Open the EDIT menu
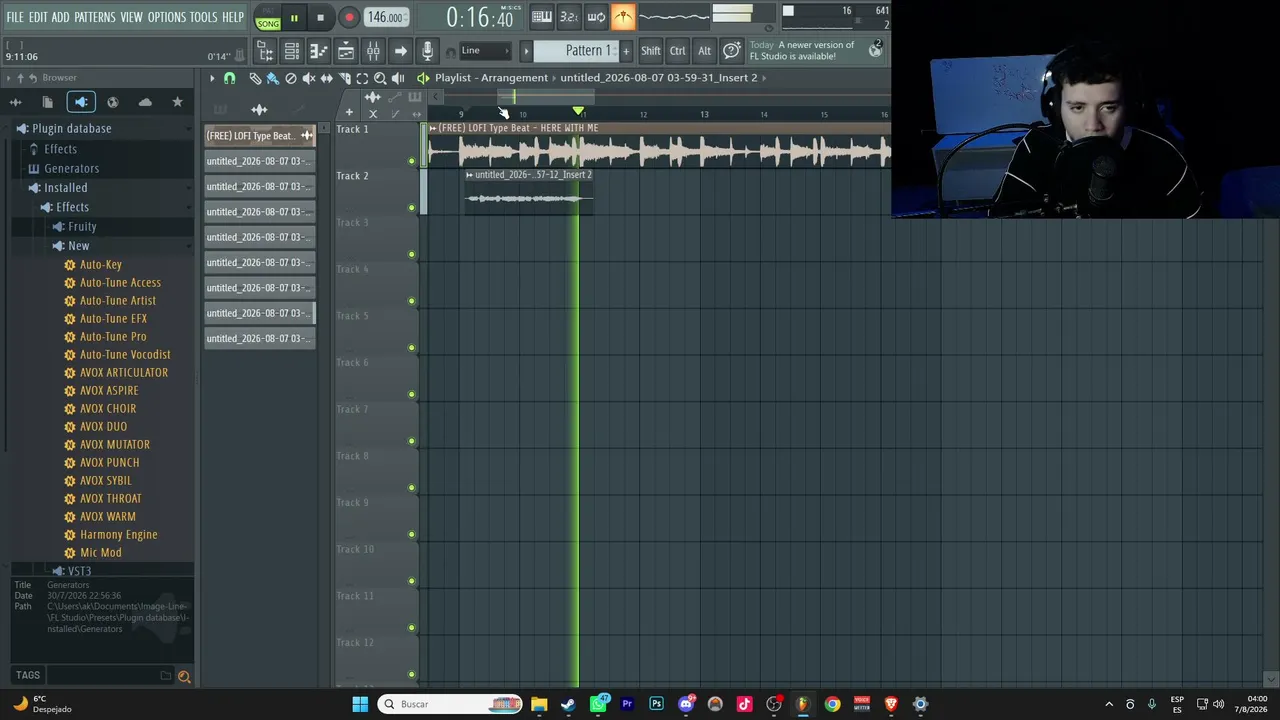The height and width of the screenshot is (720, 1280). point(38,17)
